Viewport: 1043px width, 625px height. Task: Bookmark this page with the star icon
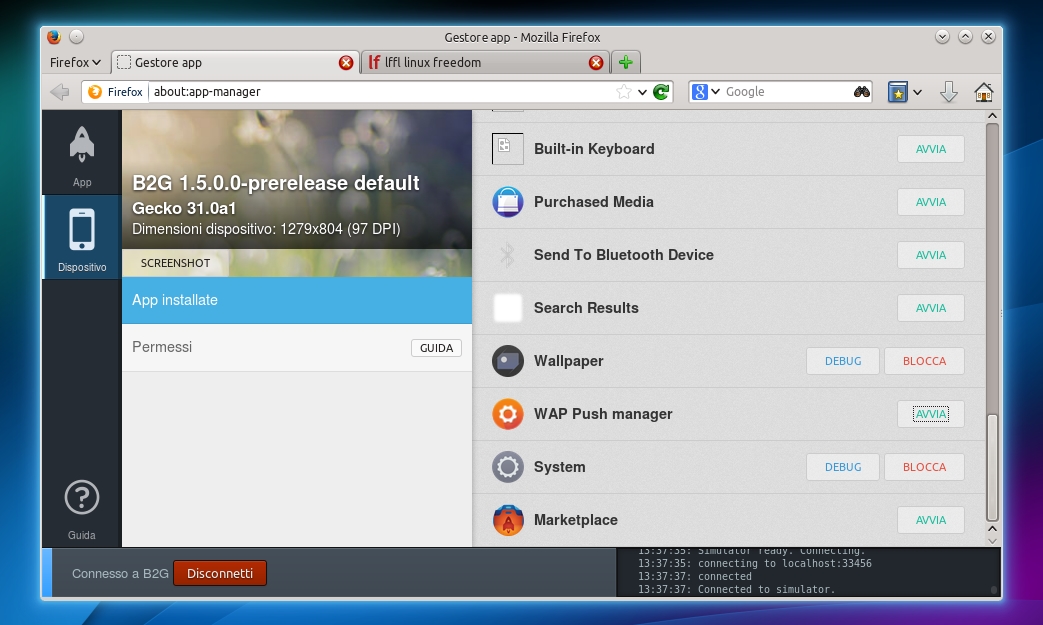(x=623, y=92)
